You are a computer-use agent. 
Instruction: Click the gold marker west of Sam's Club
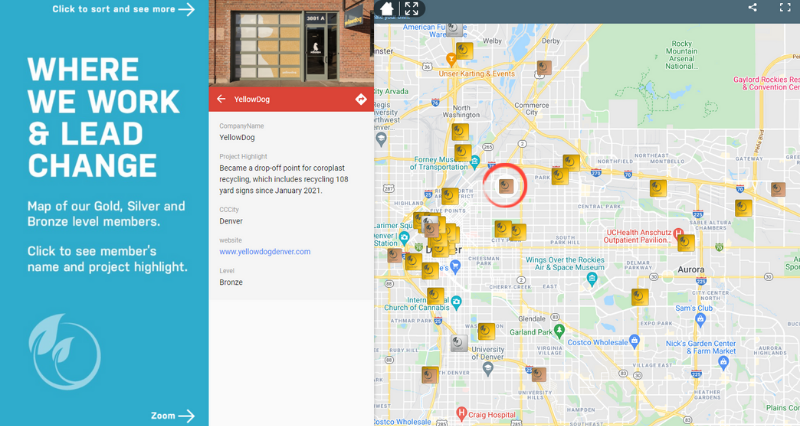640,297
